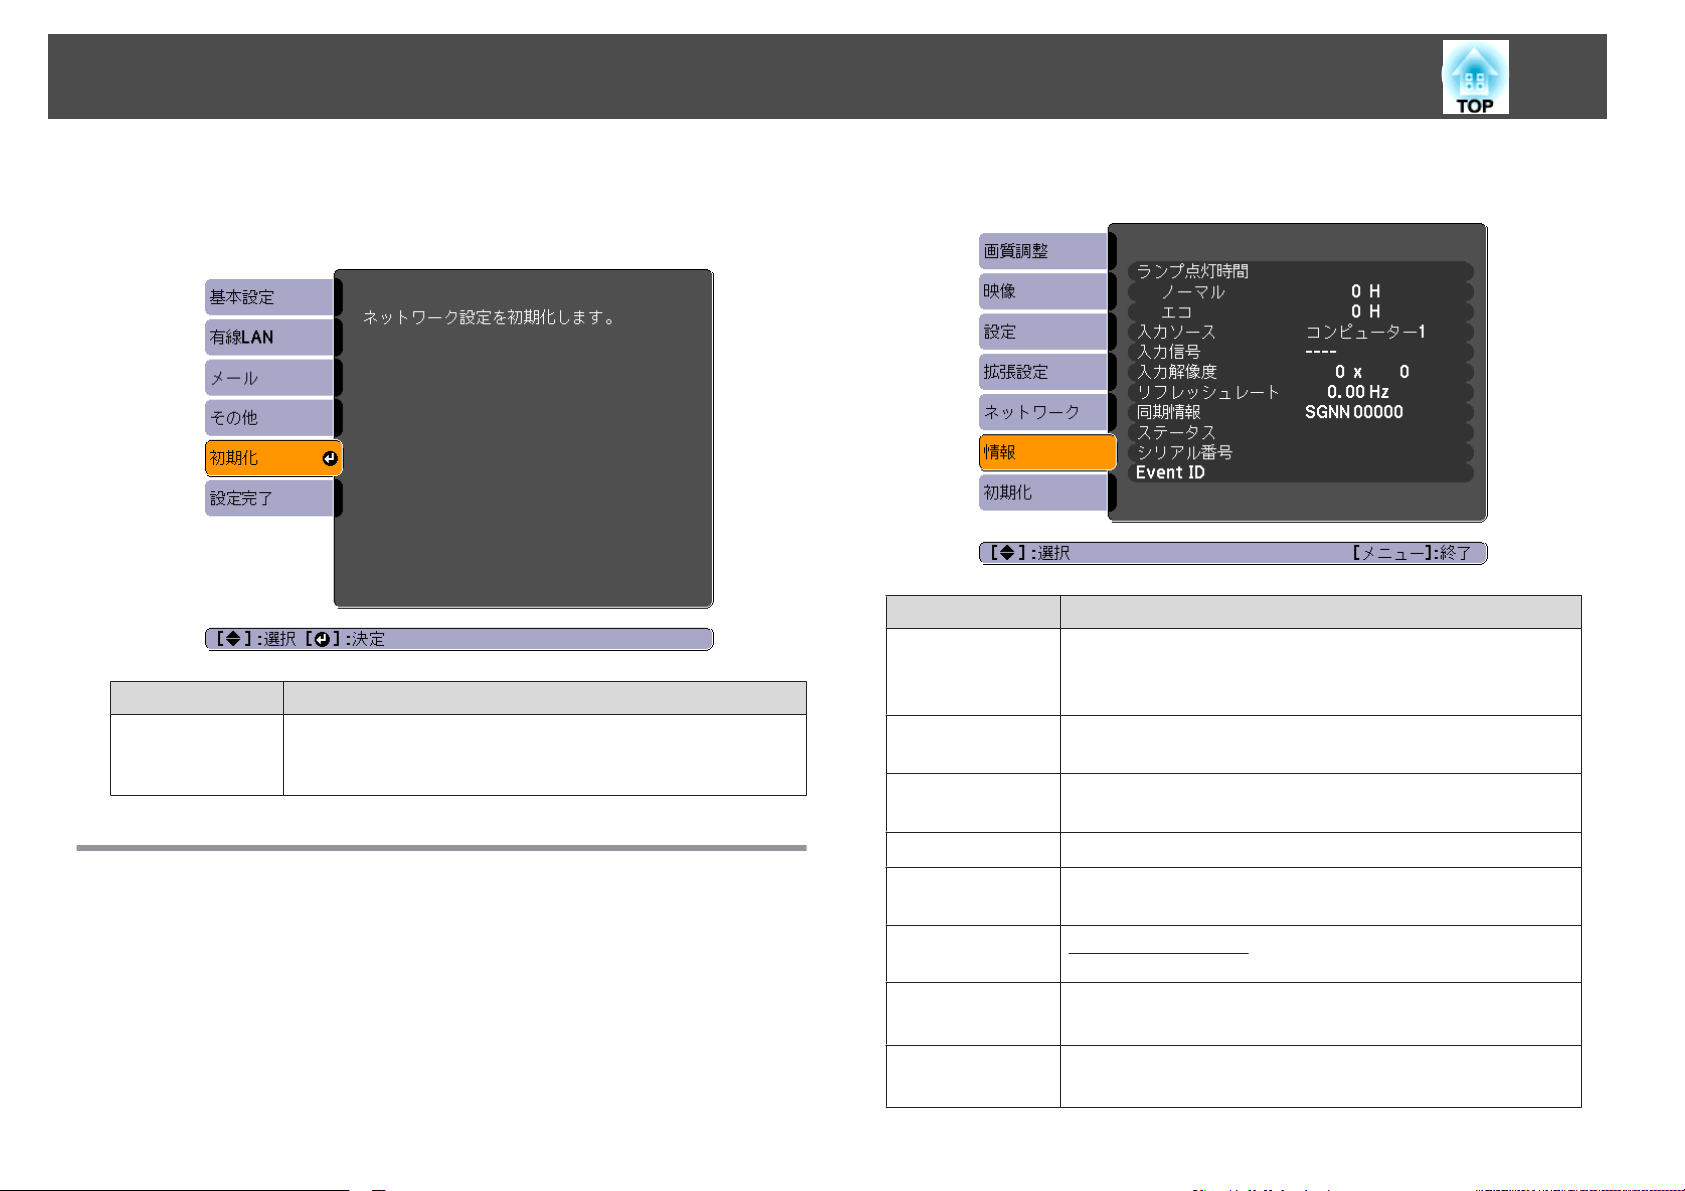
Task: Click the 0.00 Hz value
Action: tap(1358, 392)
